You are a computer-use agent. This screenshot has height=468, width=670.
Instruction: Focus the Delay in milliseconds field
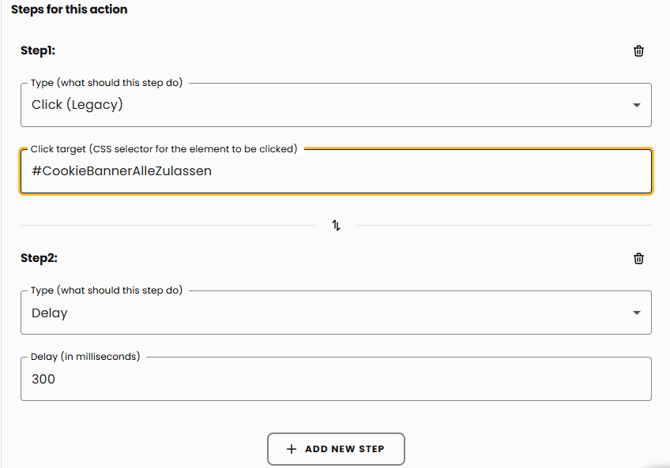[336, 379]
